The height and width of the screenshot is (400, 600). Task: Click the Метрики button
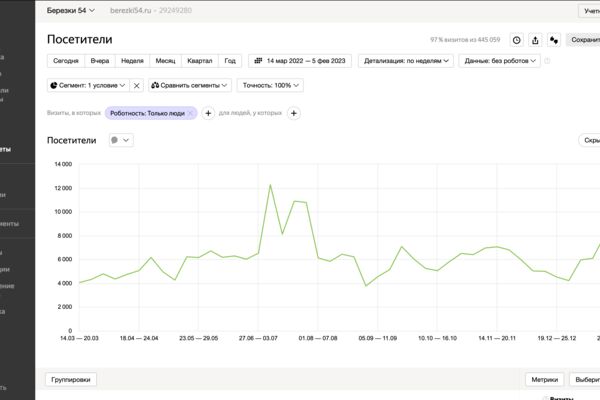545,380
